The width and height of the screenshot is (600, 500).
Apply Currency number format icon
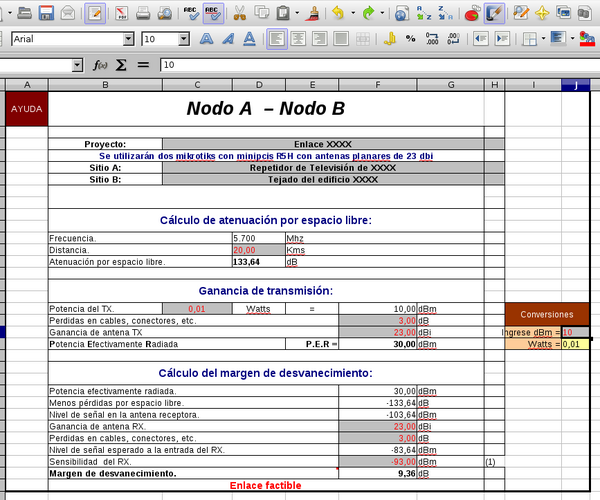(389, 39)
